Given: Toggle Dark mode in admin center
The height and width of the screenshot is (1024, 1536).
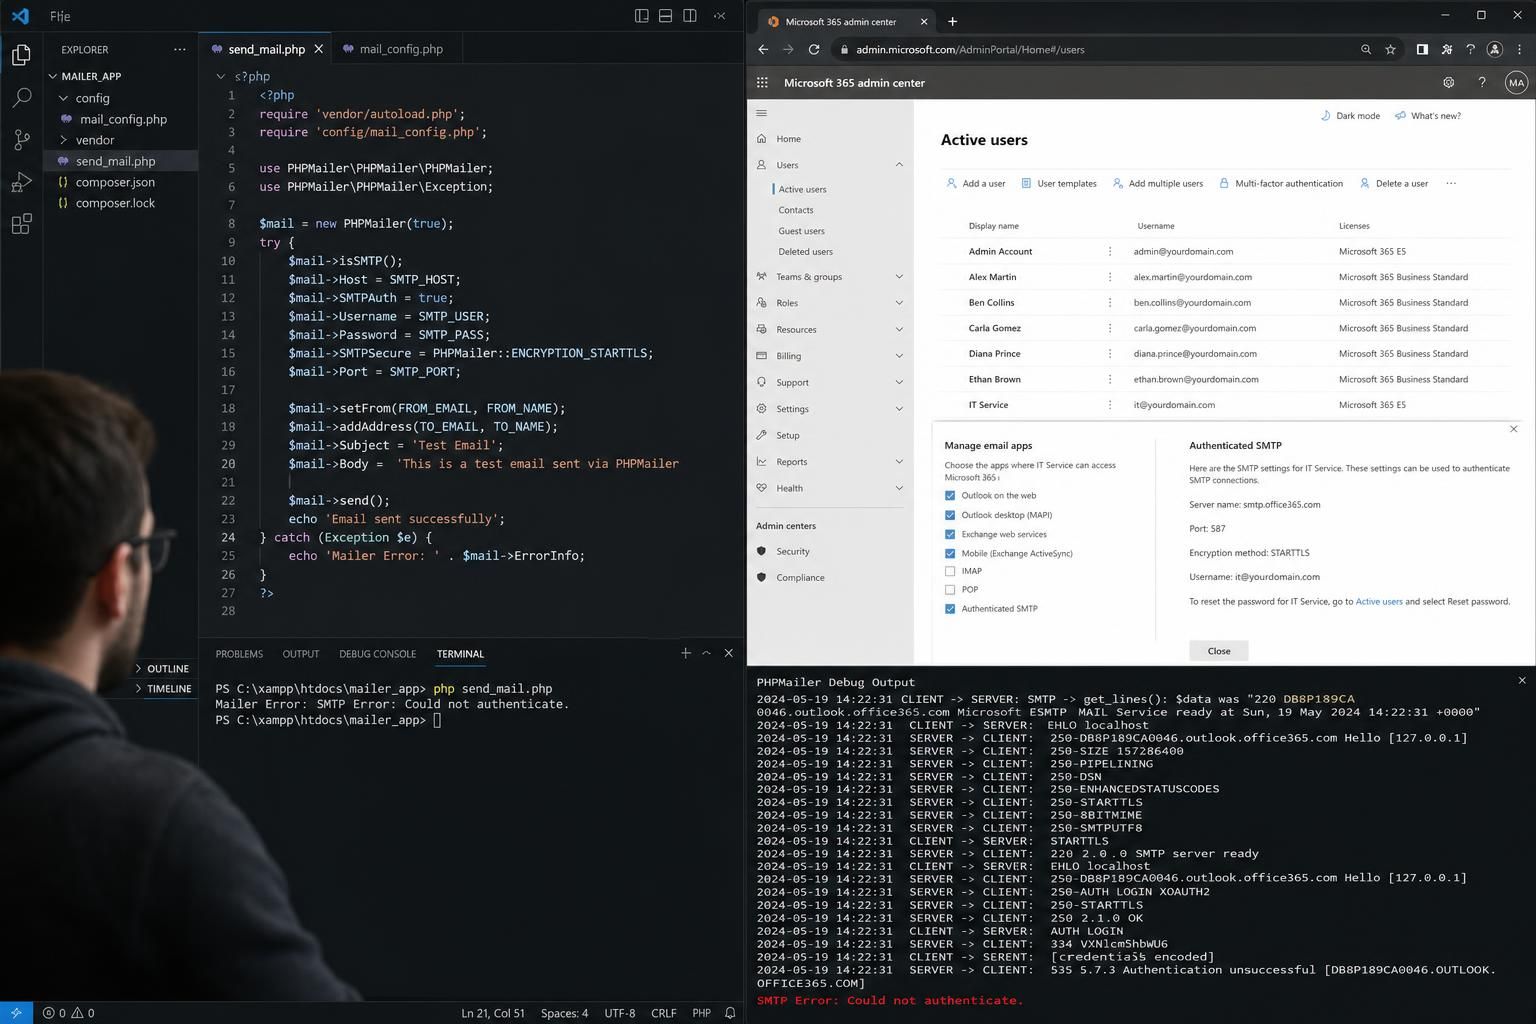Looking at the screenshot, I should 1350,116.
